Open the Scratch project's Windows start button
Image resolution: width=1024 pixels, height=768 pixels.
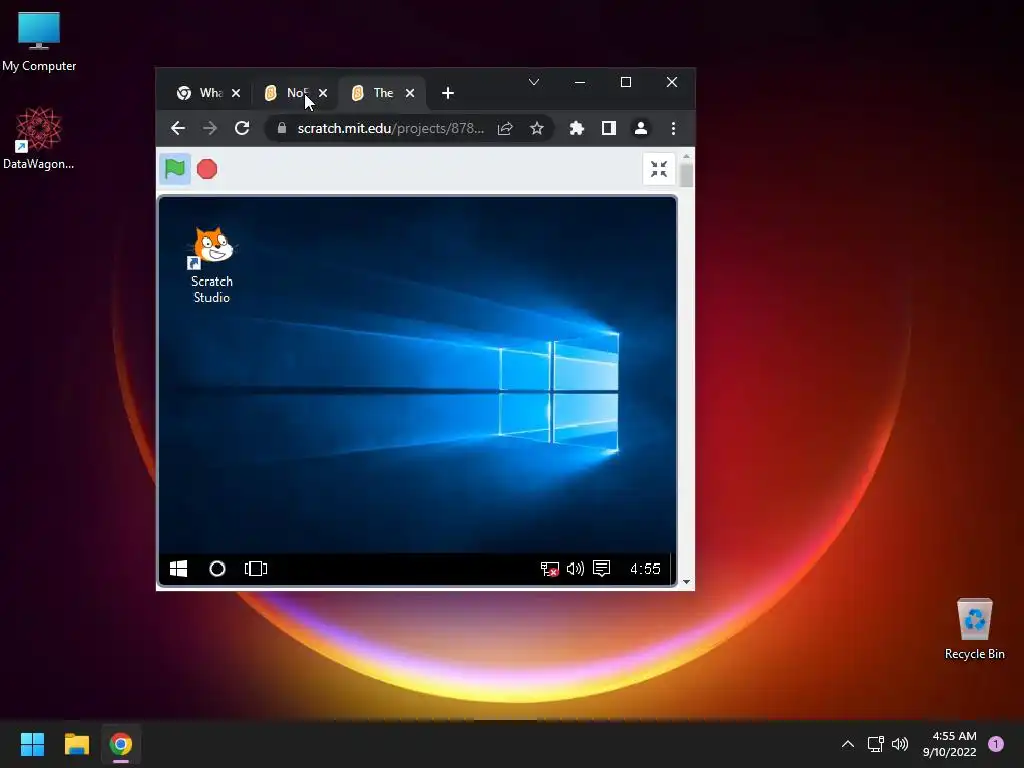coord(178,569)
